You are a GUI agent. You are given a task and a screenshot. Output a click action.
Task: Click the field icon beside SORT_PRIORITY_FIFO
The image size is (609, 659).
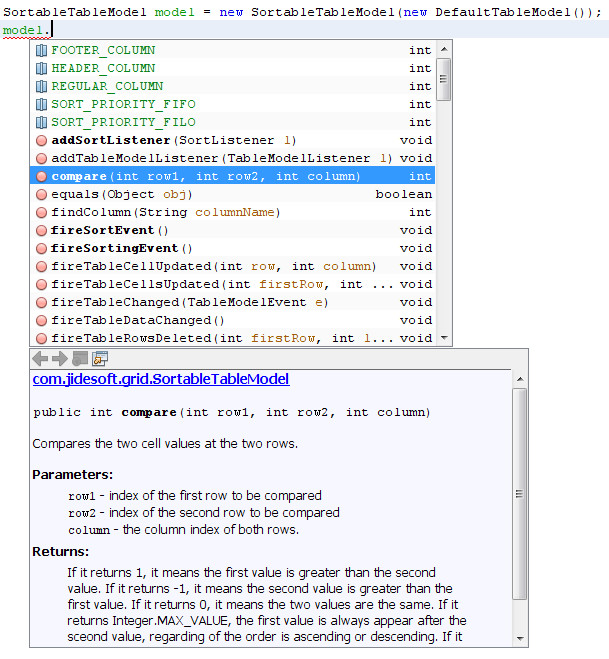(x=41, y=104)
